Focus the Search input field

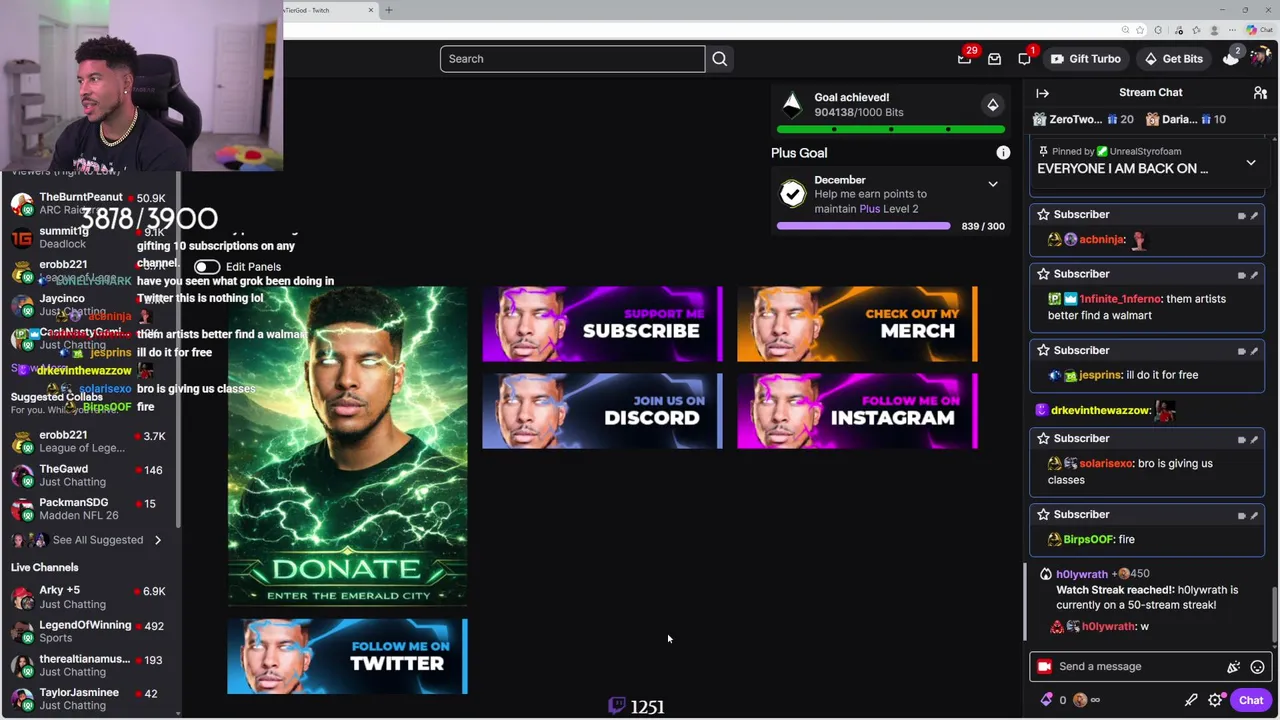coord(572,59)
